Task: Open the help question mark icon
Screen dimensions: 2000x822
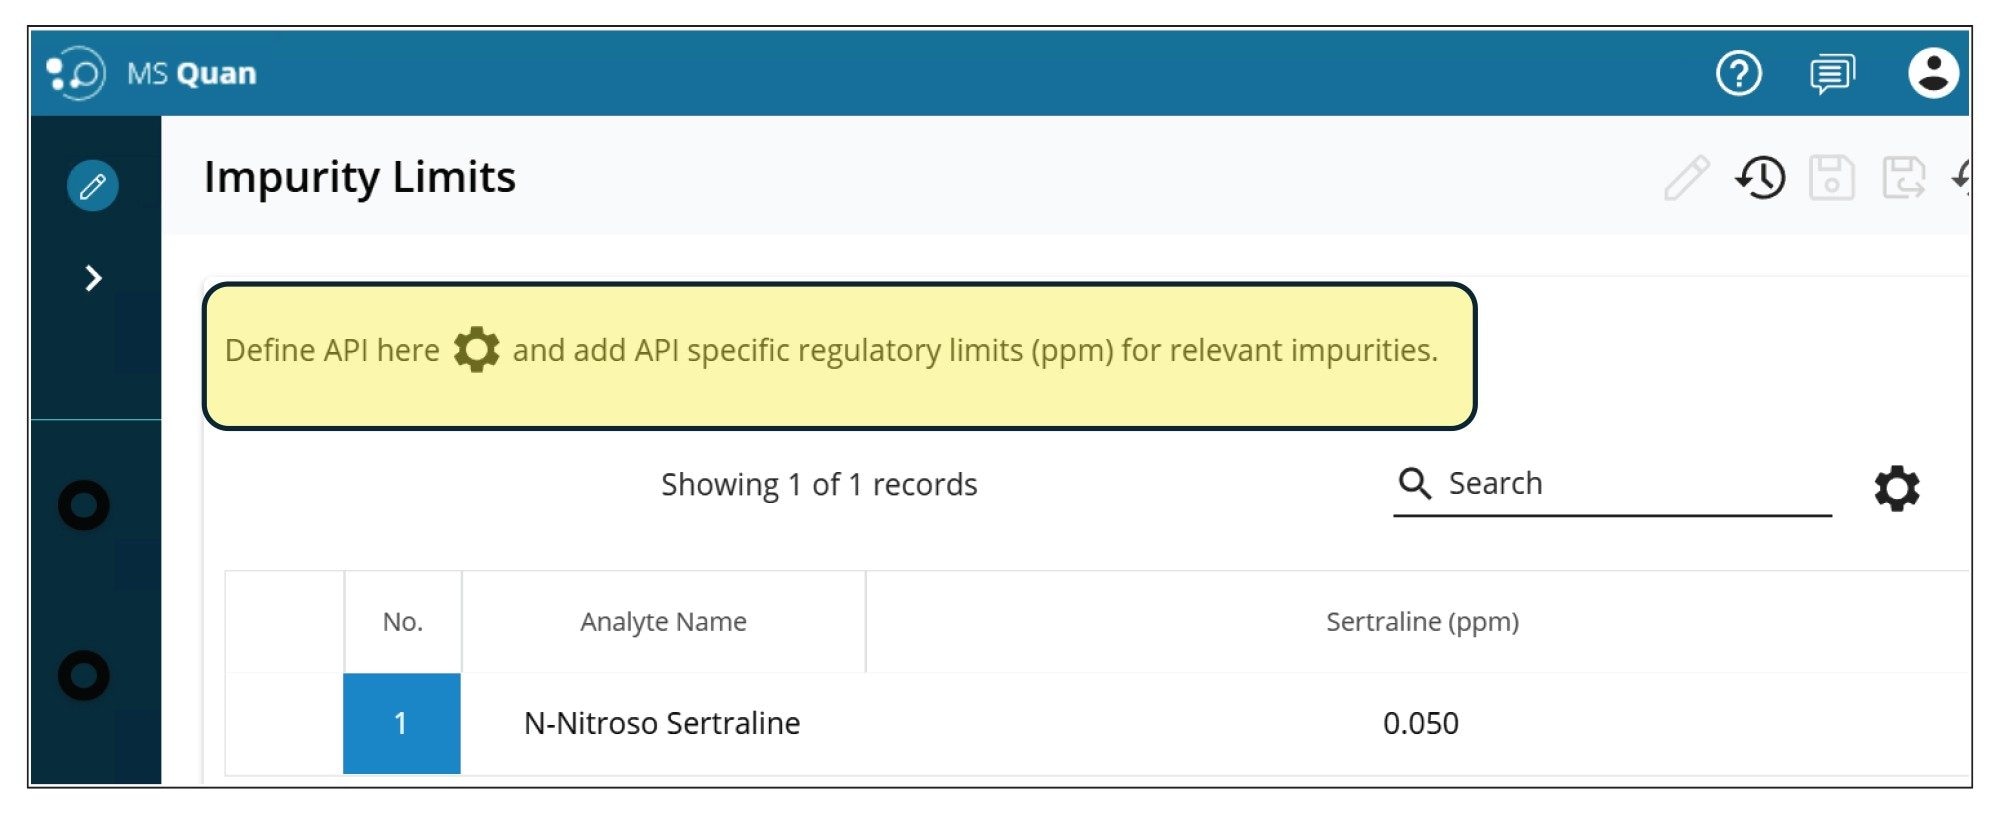Action: coord(1739,73)
